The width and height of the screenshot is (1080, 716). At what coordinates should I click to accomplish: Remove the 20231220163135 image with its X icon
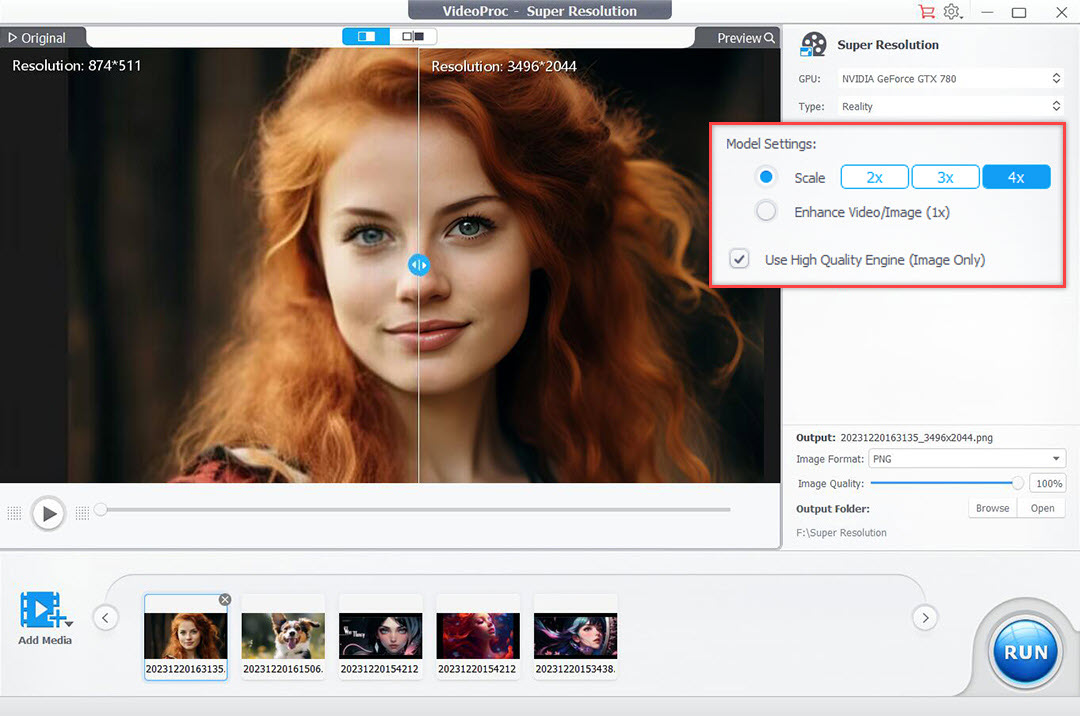[225, 599]
